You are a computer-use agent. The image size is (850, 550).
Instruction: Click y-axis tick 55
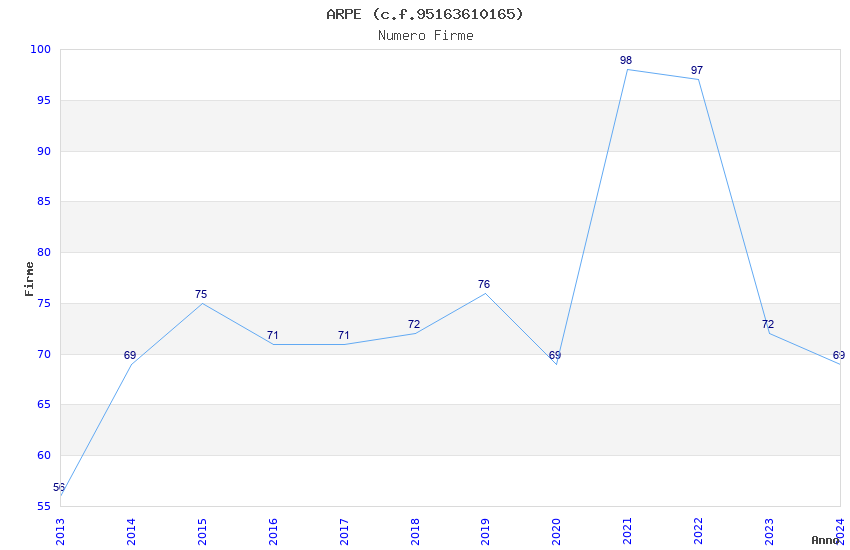[44, 507]
